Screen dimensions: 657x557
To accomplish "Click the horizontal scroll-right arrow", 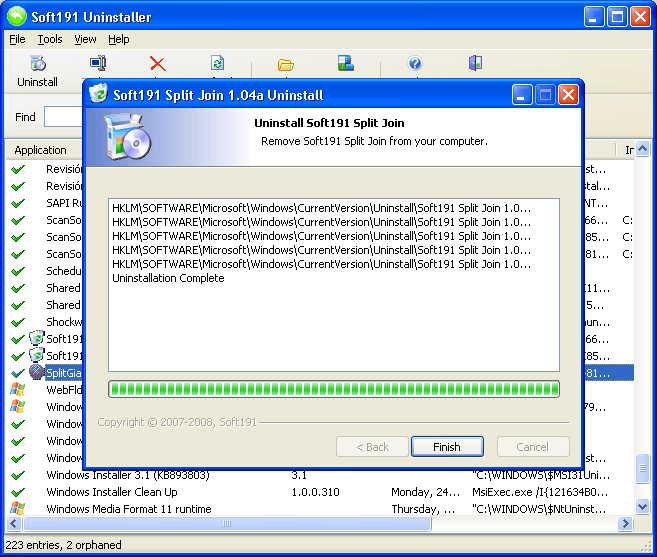I will point(626,523).
